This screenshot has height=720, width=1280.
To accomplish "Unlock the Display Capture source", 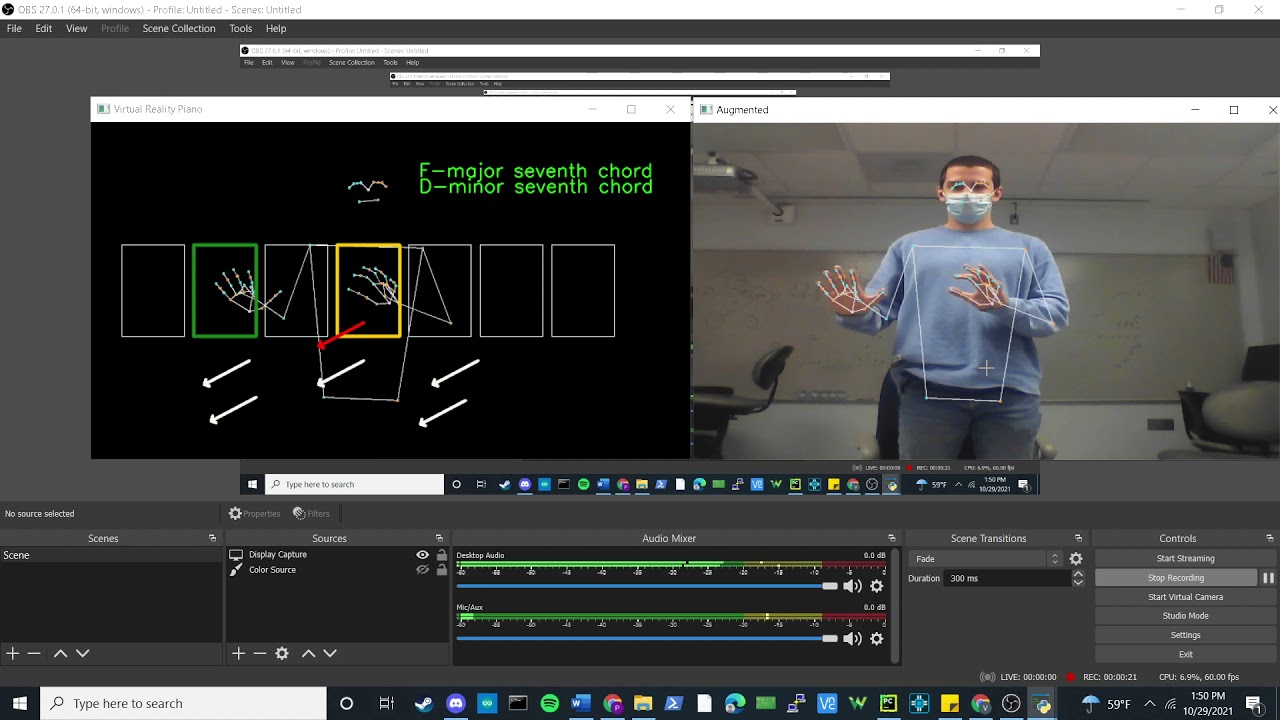I will click(x=441, y=555).
